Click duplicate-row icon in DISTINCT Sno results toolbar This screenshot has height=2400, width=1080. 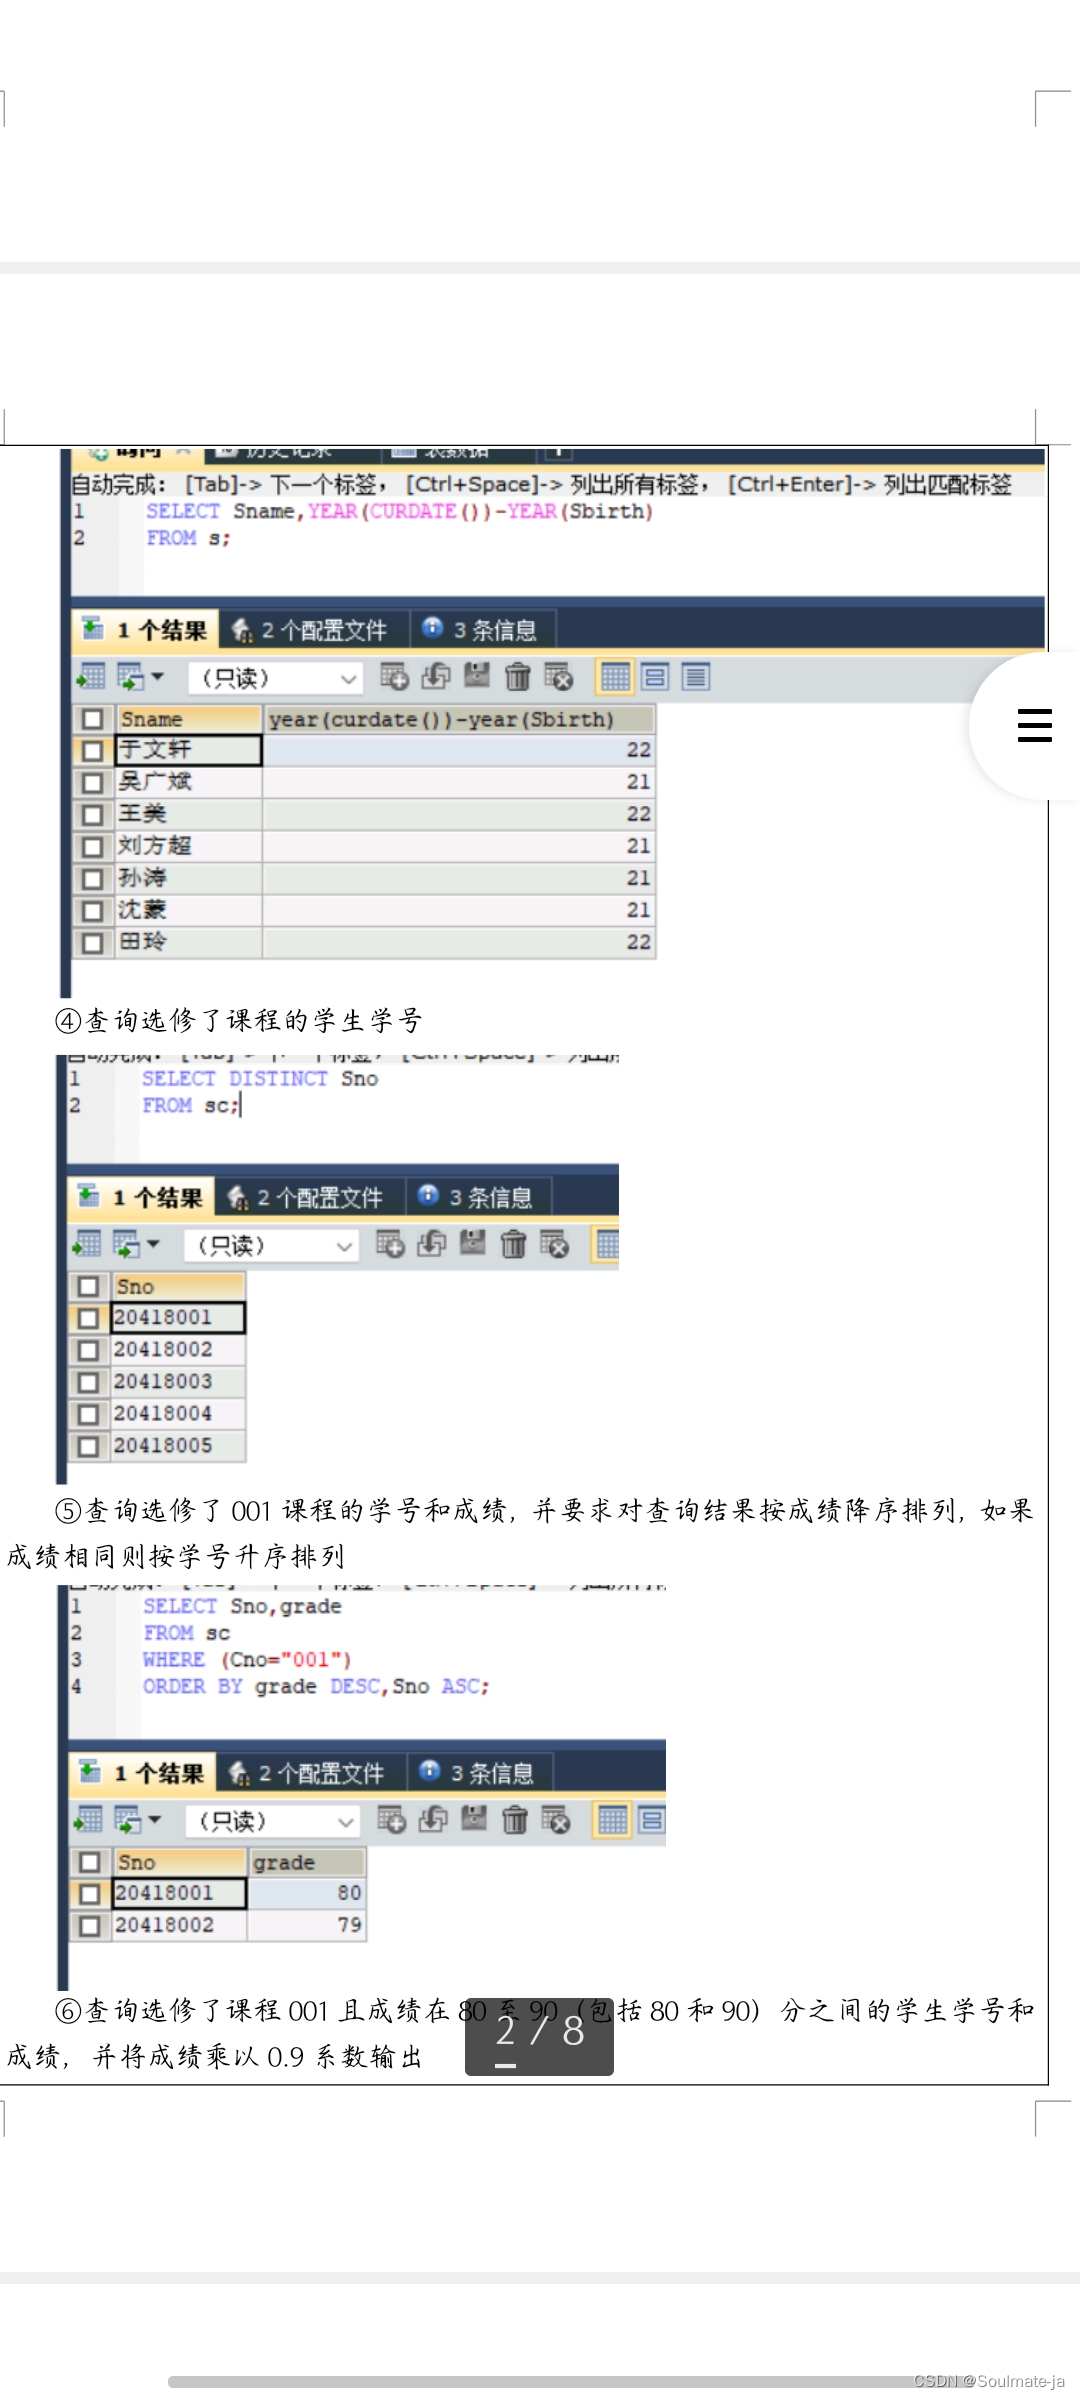coord(431,1244)
